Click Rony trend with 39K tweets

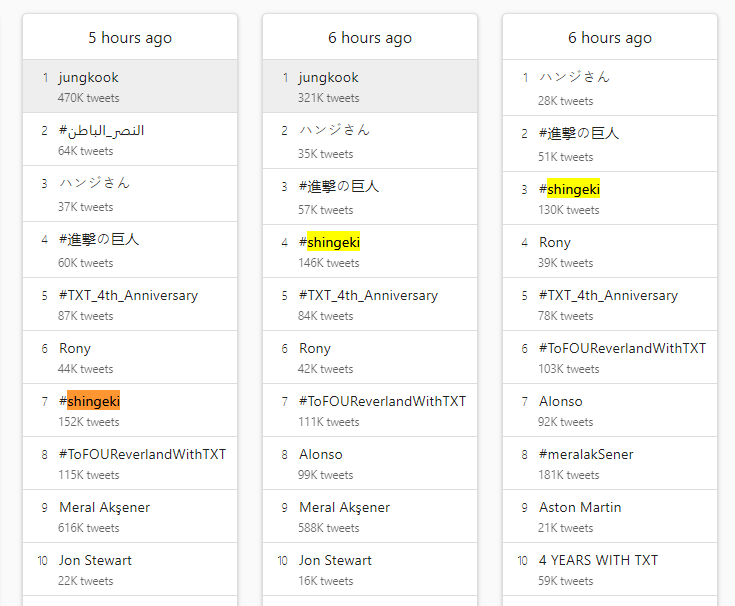pos(610,251)
